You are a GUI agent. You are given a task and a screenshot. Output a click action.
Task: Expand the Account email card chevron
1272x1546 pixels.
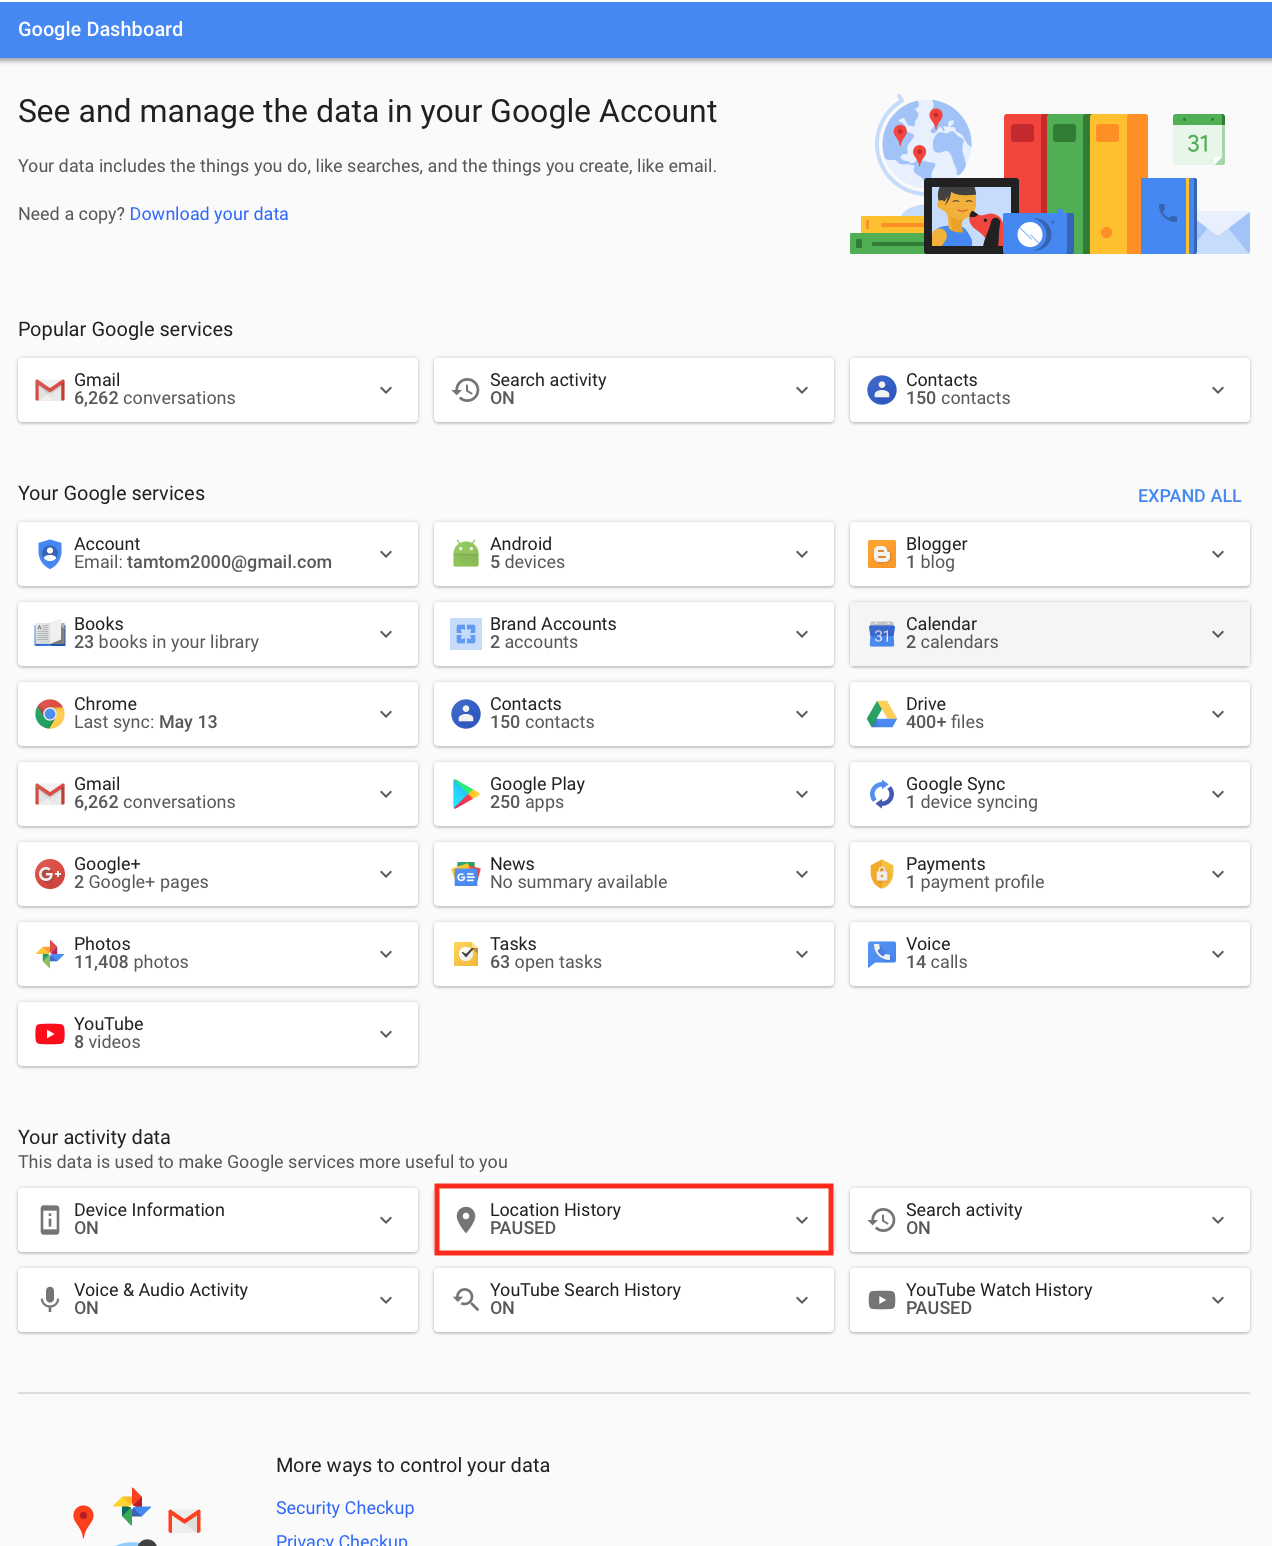pyautogui.click(x=386, y=554)
